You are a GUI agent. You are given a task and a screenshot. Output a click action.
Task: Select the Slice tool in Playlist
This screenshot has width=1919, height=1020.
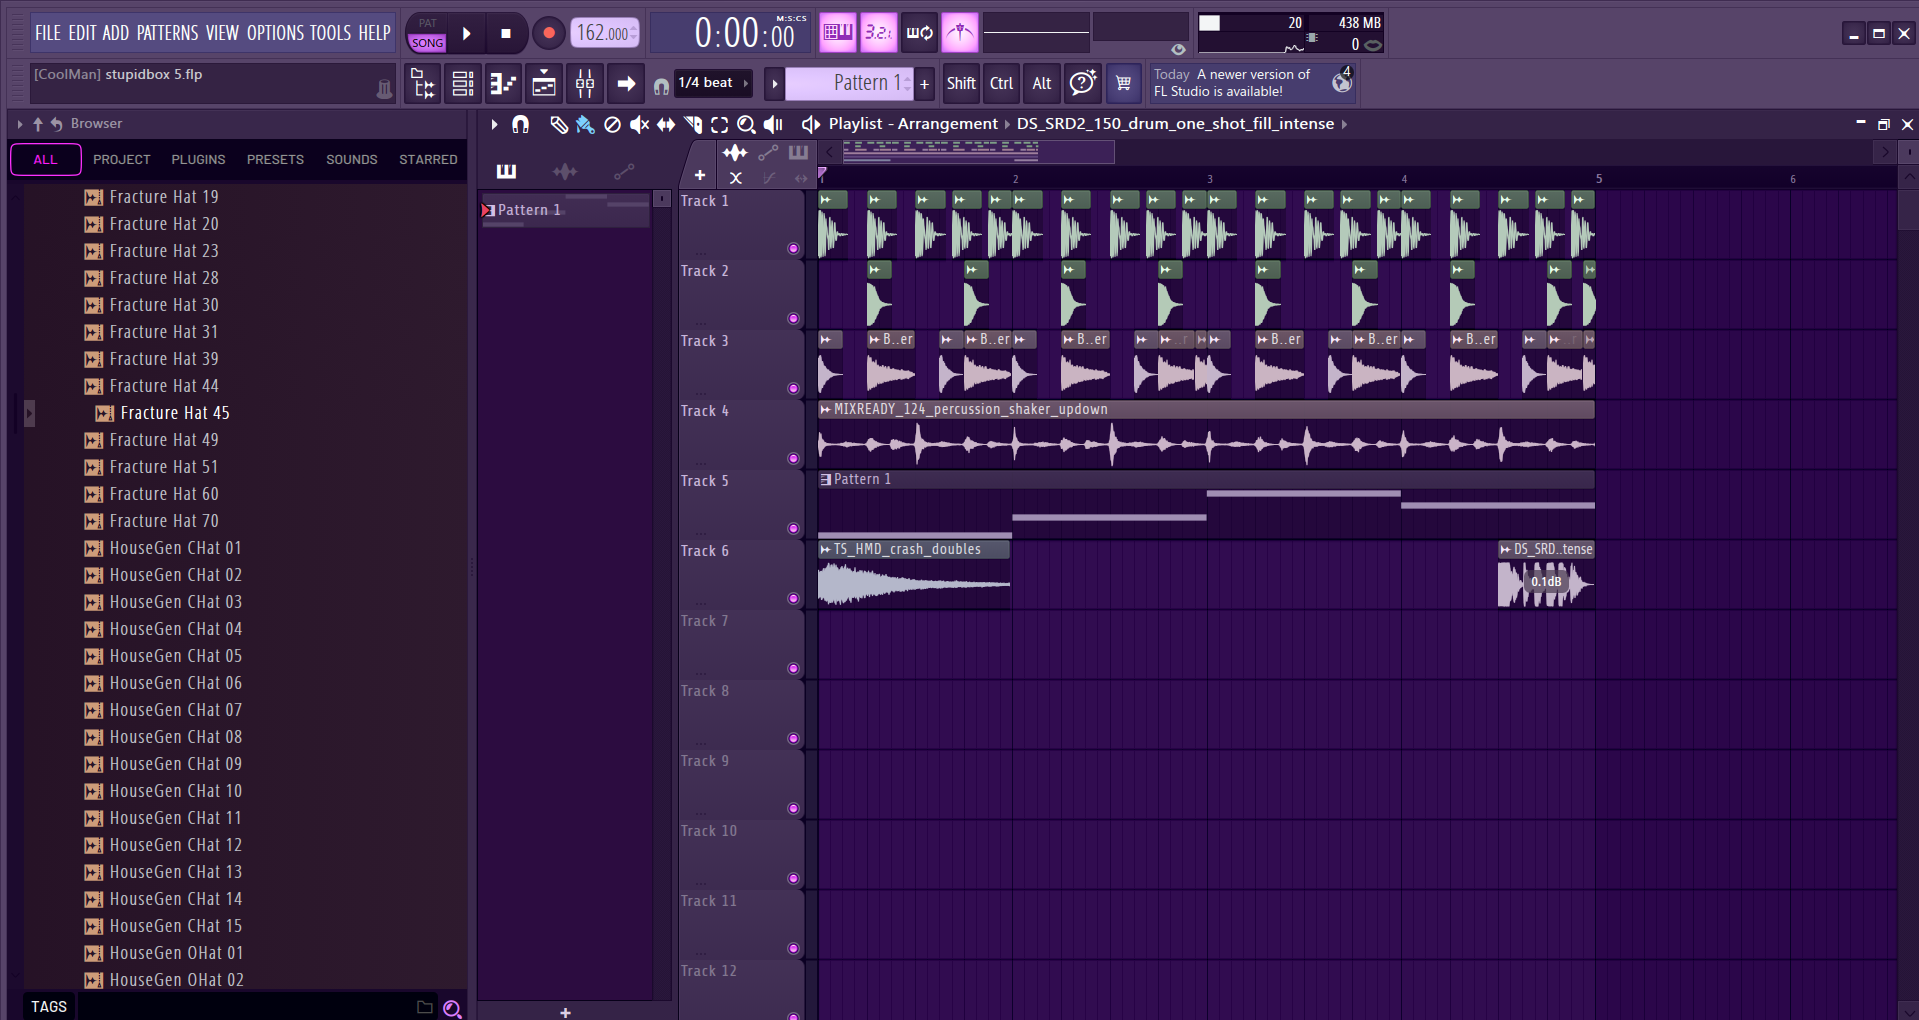pyautogui.click(x=693, y=124)
